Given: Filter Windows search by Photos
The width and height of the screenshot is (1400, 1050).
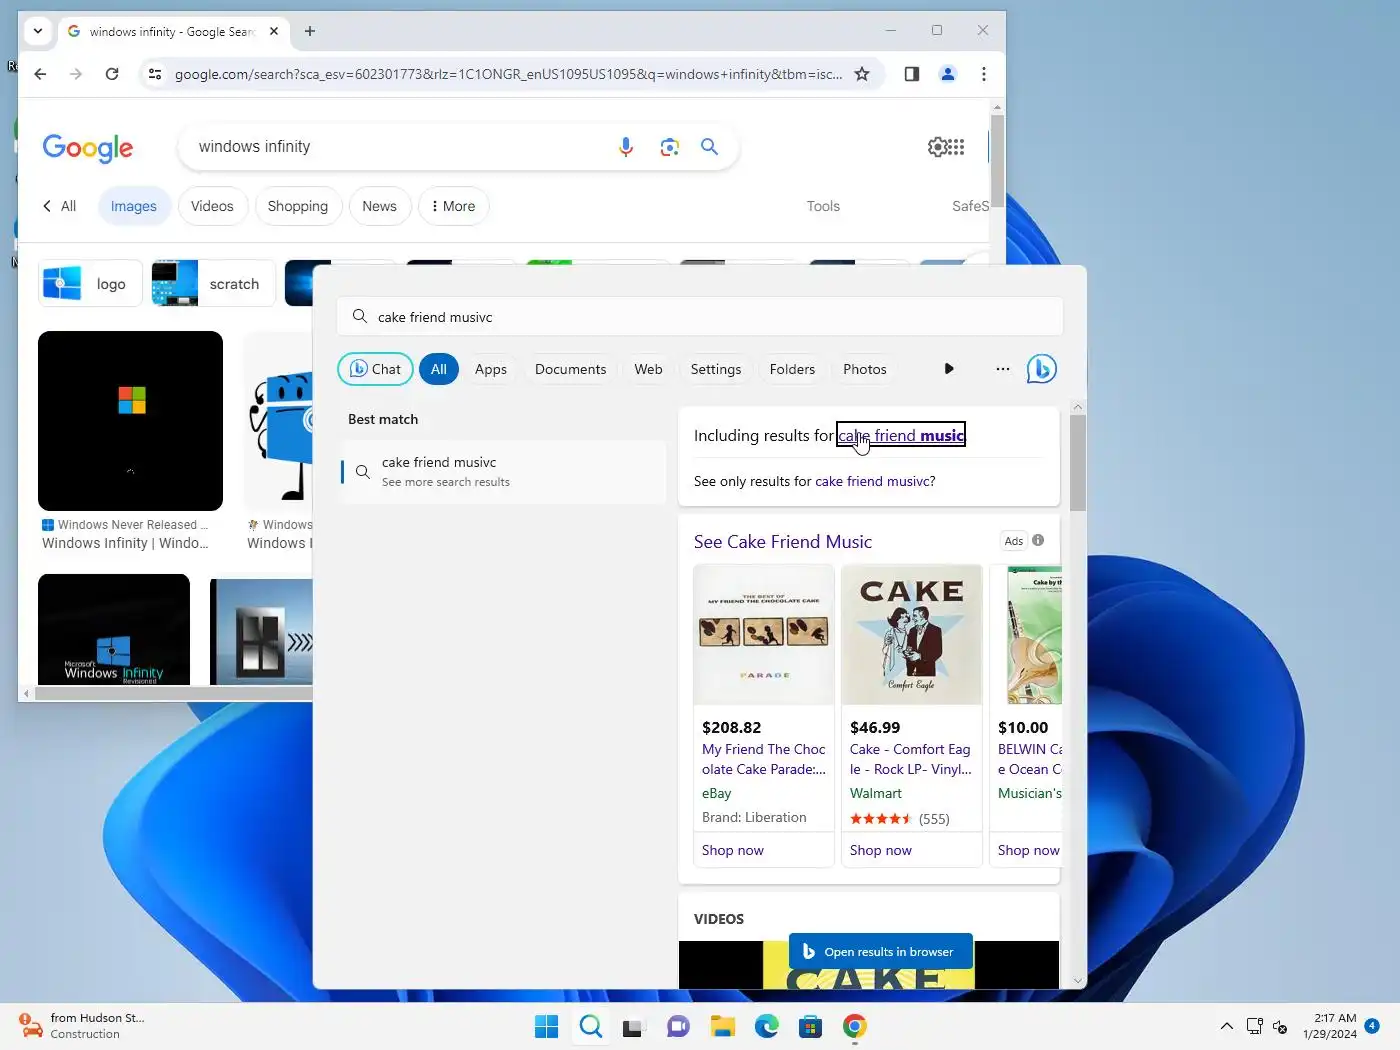Looking at the screenshot, I should pyautogui.click(x=865, y=369).
